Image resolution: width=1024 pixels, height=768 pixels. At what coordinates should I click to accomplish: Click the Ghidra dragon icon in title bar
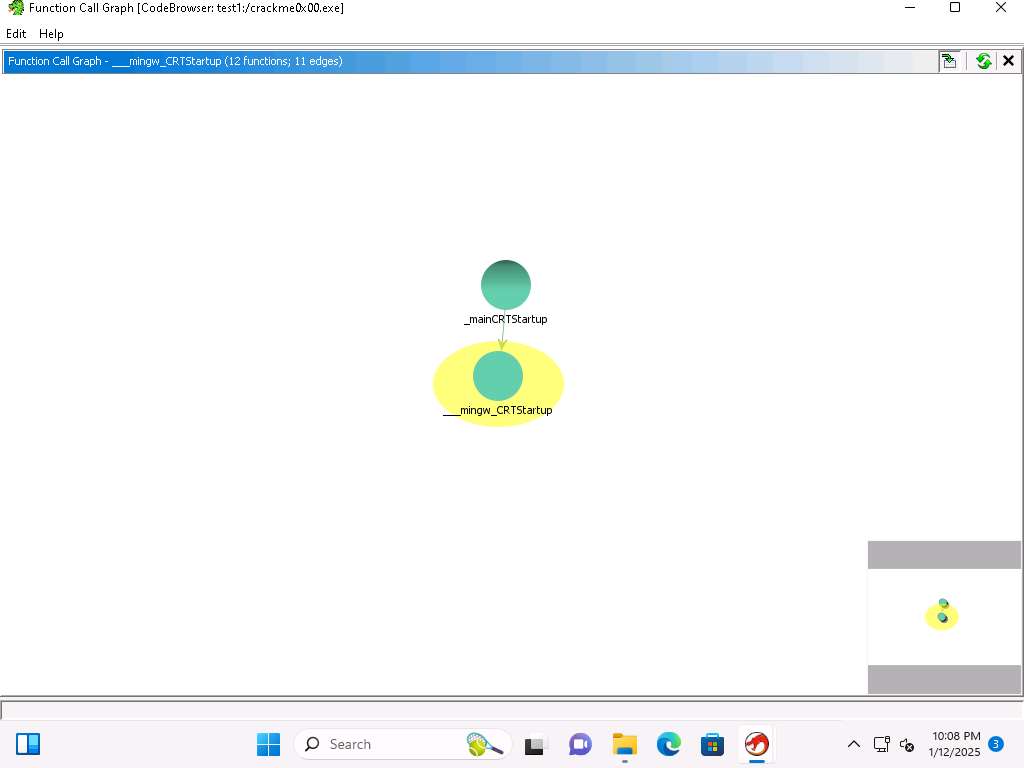tap(16, 8)
